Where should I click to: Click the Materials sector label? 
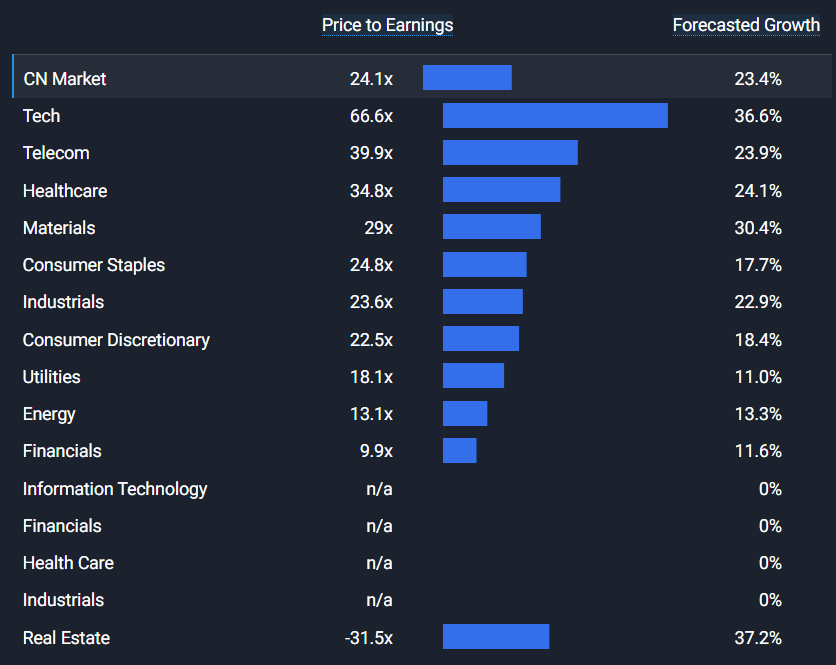59,228
